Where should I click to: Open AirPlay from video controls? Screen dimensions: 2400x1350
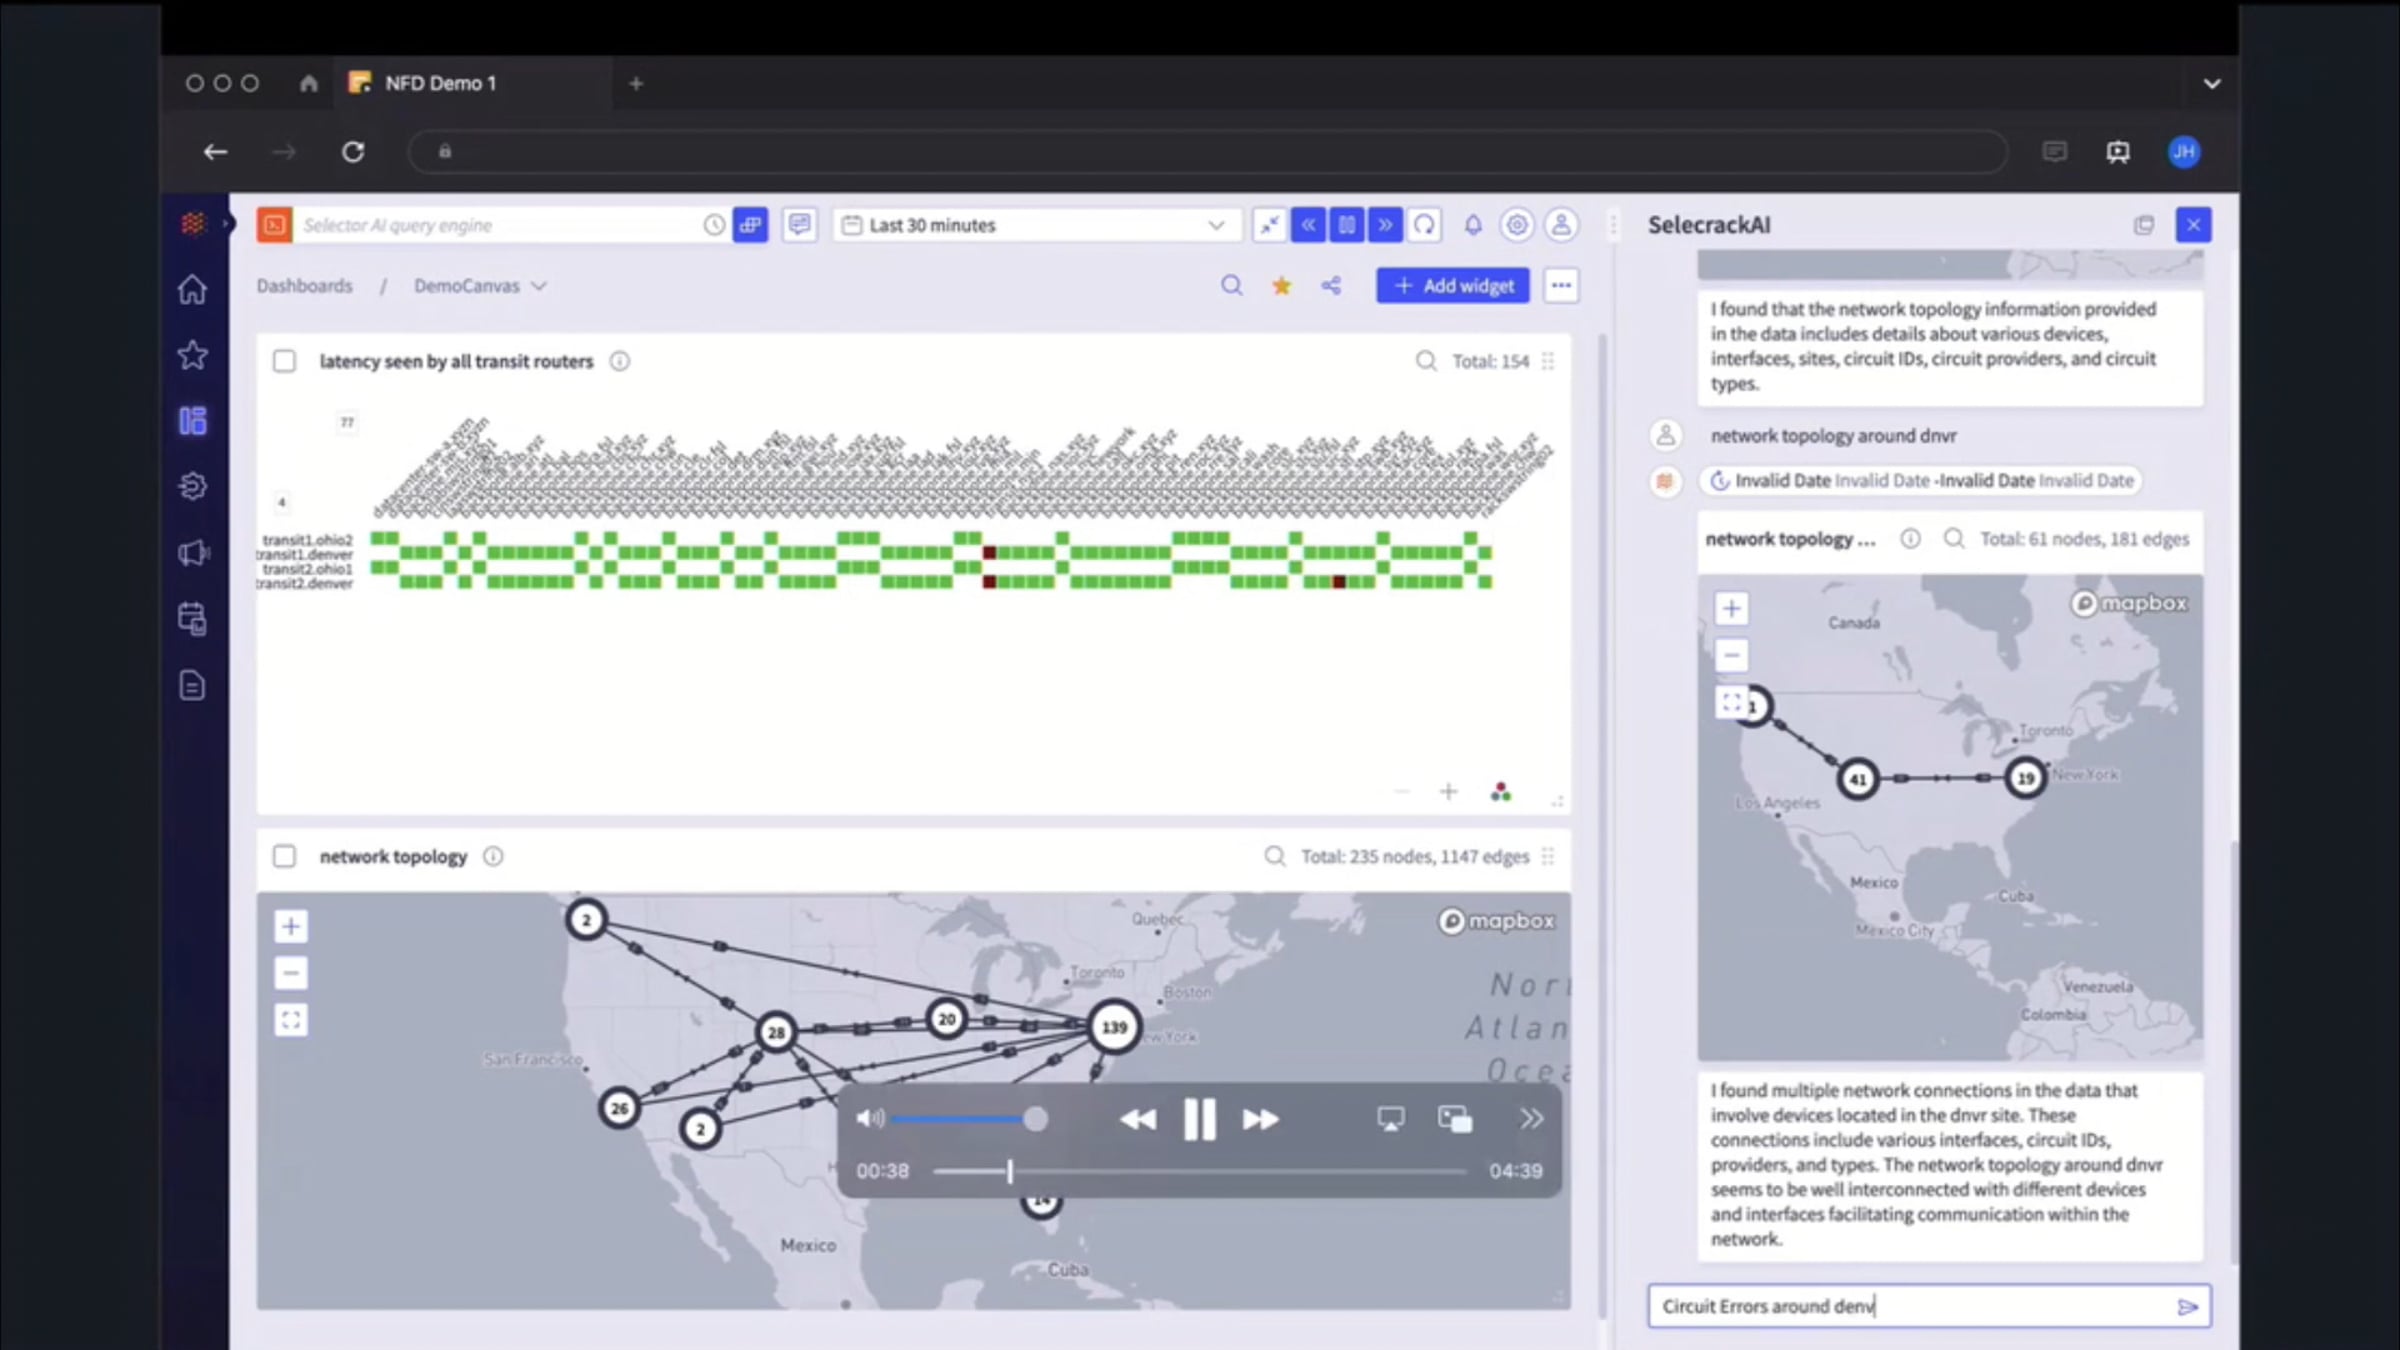click(1390, 1119)
